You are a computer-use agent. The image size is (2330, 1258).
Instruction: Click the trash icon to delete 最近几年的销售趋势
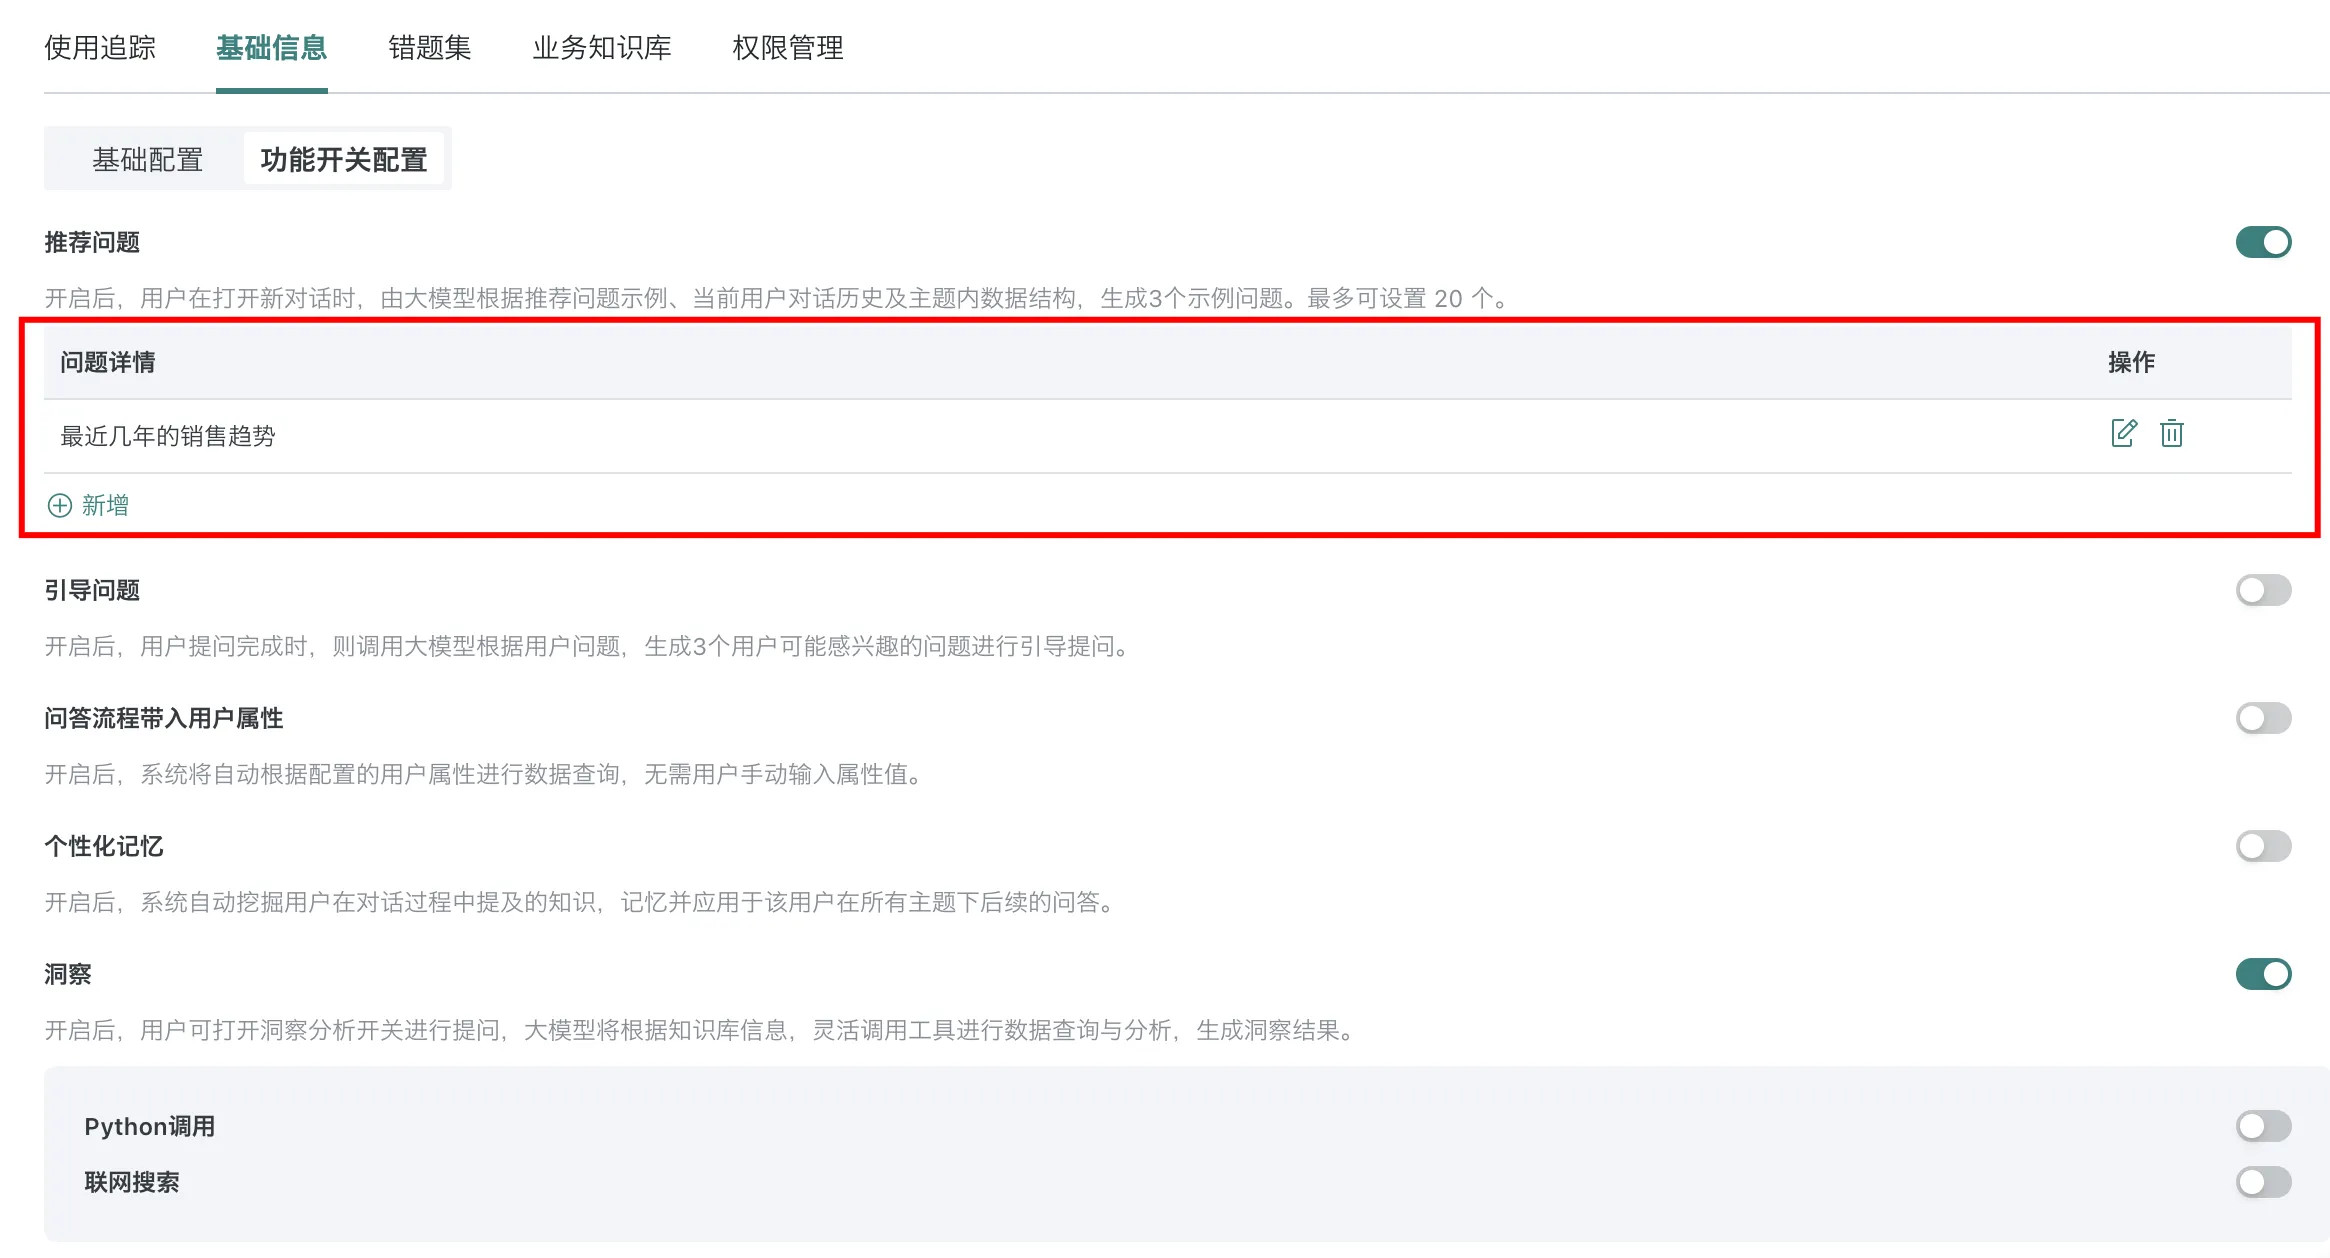point(2171,433)
